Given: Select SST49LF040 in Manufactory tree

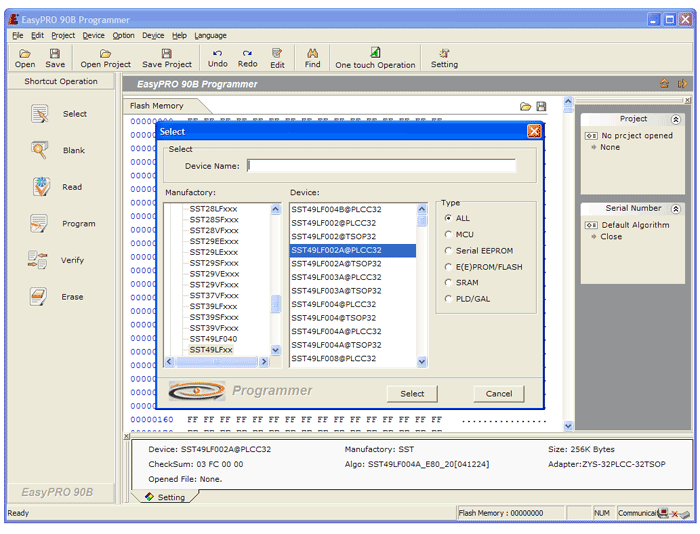Looking at the screenshot, I should pyautogui.click(x=213, y=339).
